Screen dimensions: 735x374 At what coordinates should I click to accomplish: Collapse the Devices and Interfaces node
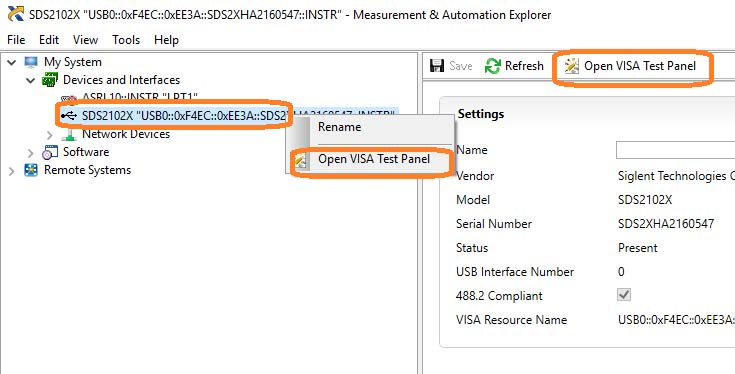[x=30, y=80]
